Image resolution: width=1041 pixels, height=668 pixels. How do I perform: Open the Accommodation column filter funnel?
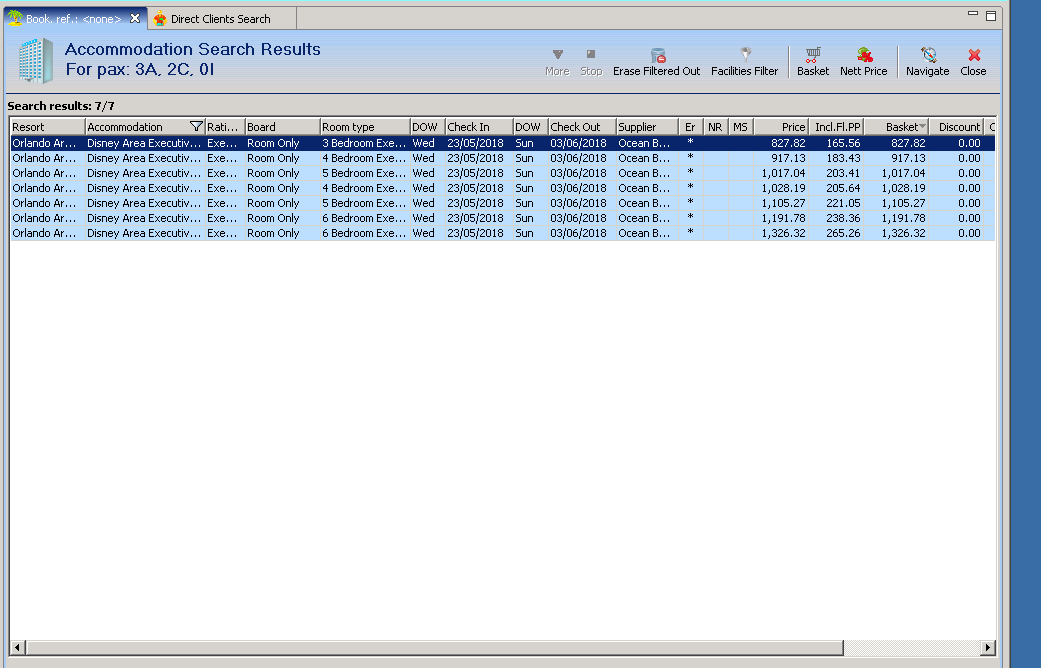click(x=196, y=127)
